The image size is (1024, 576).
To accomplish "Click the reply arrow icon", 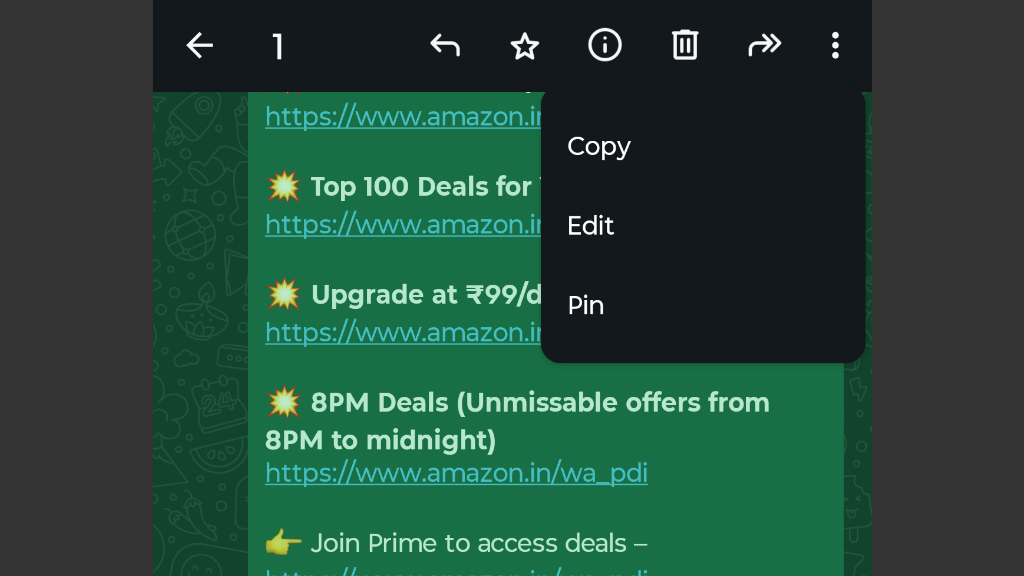I will point(445,46).
